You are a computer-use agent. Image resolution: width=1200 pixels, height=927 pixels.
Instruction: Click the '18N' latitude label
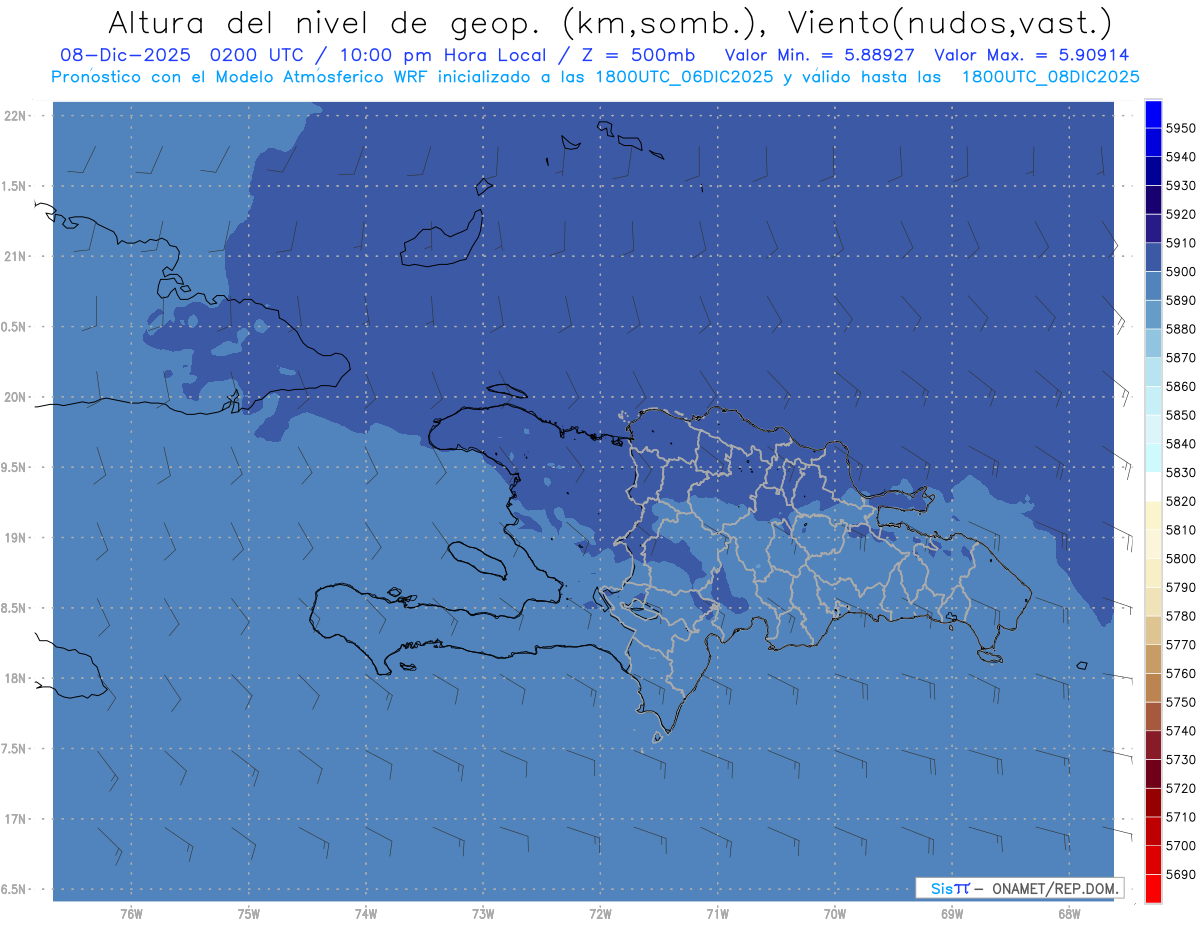pyautogui.click(x=16, y=678)
